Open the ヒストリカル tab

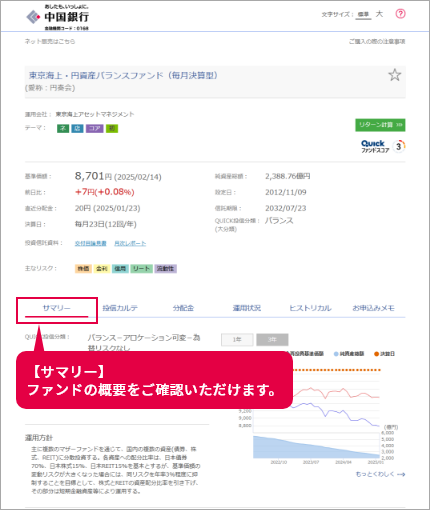tap(310, 308)
